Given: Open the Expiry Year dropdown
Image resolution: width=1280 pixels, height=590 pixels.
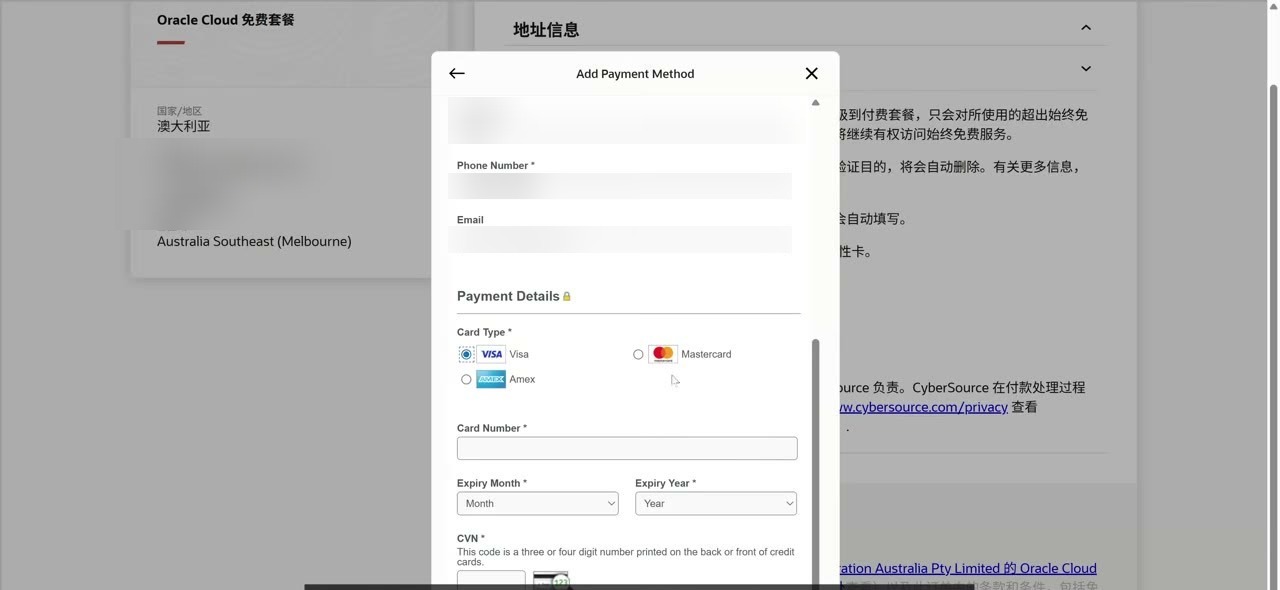Looking at the screenshot, I should [x=716, y=503].
